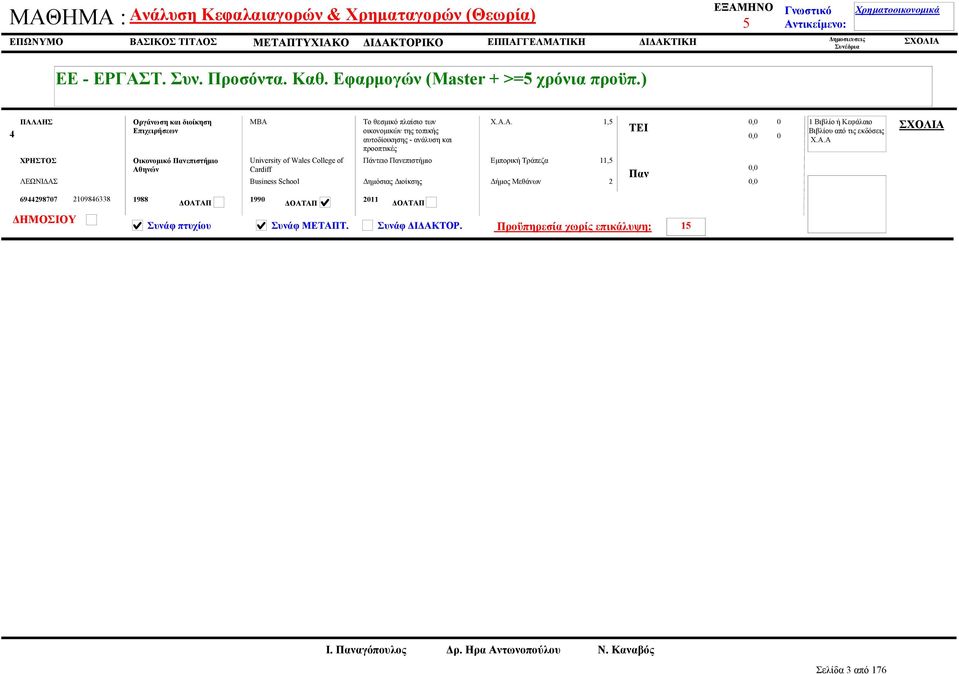Click Πάντειο Πανεπιστήμιο
Viewport: 959px width, 674px height.
click(x=398, y=161)
